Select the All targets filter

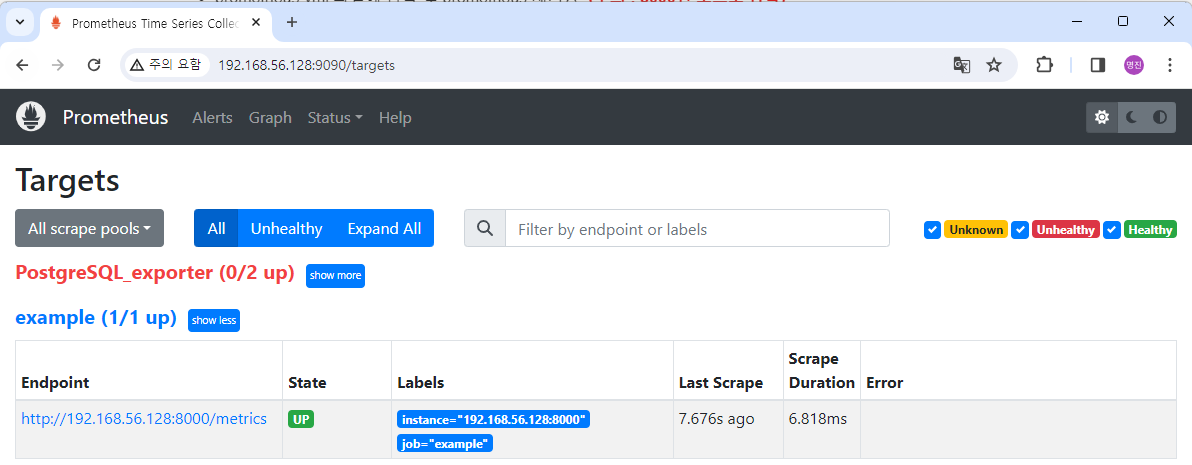tap(216, 228)
